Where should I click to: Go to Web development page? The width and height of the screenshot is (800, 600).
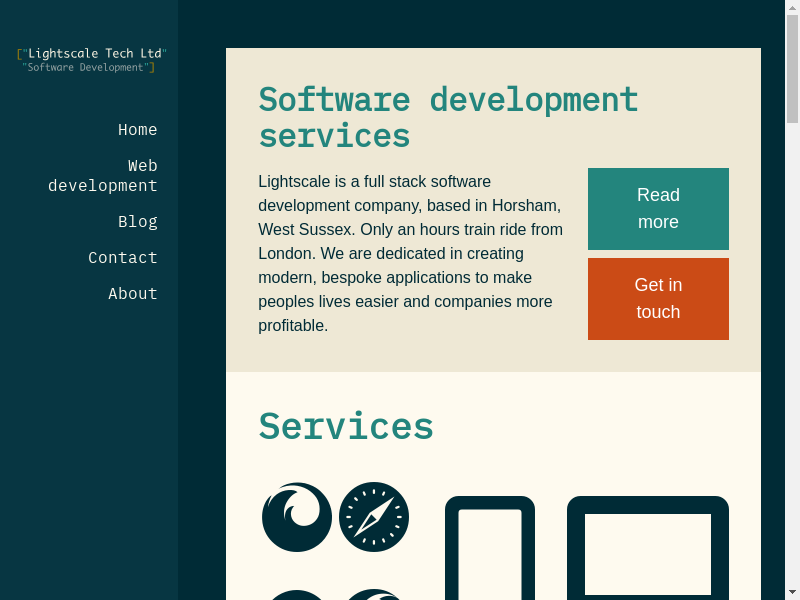pos(103,176)
